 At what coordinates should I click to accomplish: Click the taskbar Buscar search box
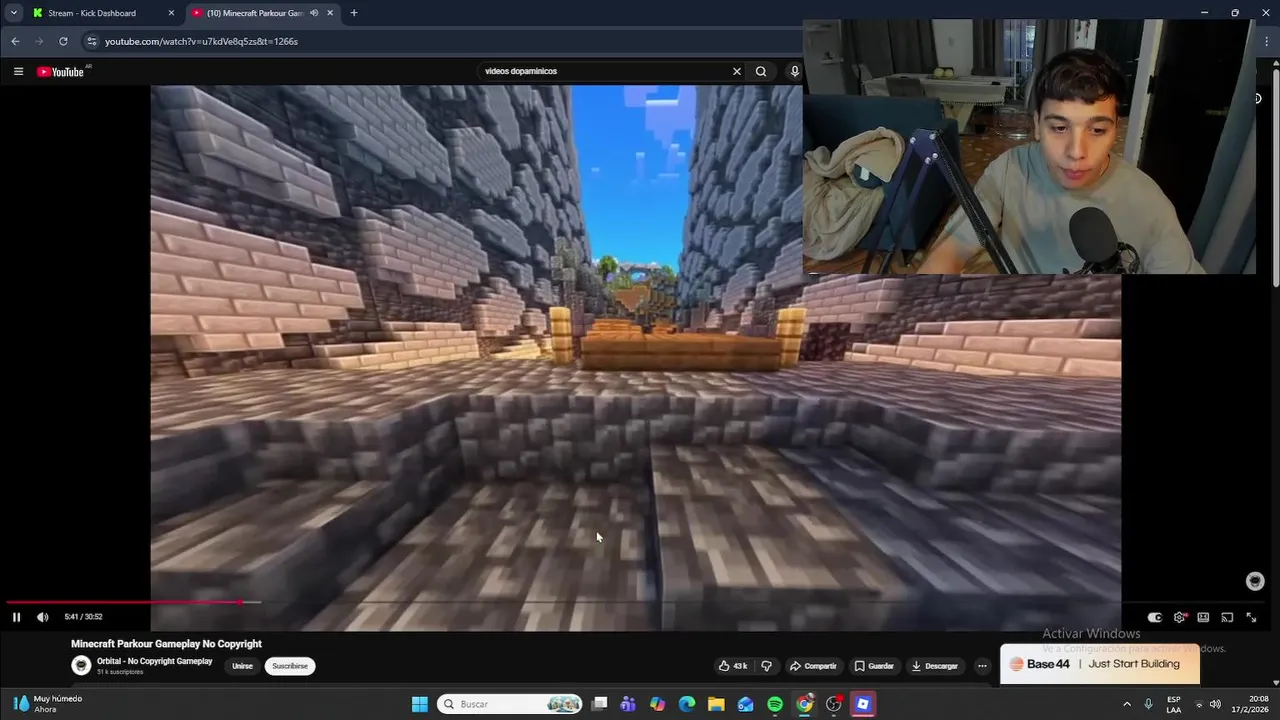pyautogui.click(x=511, y=704)
